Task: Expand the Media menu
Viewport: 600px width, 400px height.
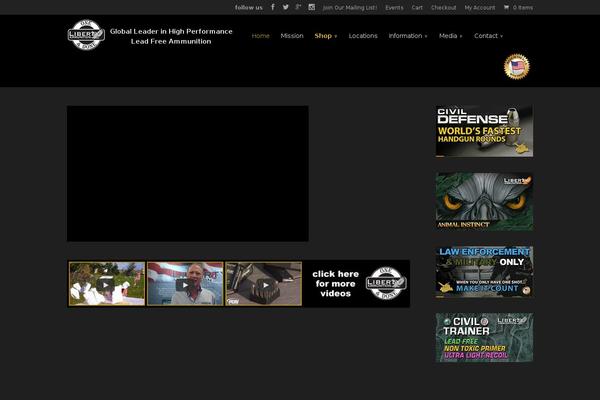Action: click(451, 36)
